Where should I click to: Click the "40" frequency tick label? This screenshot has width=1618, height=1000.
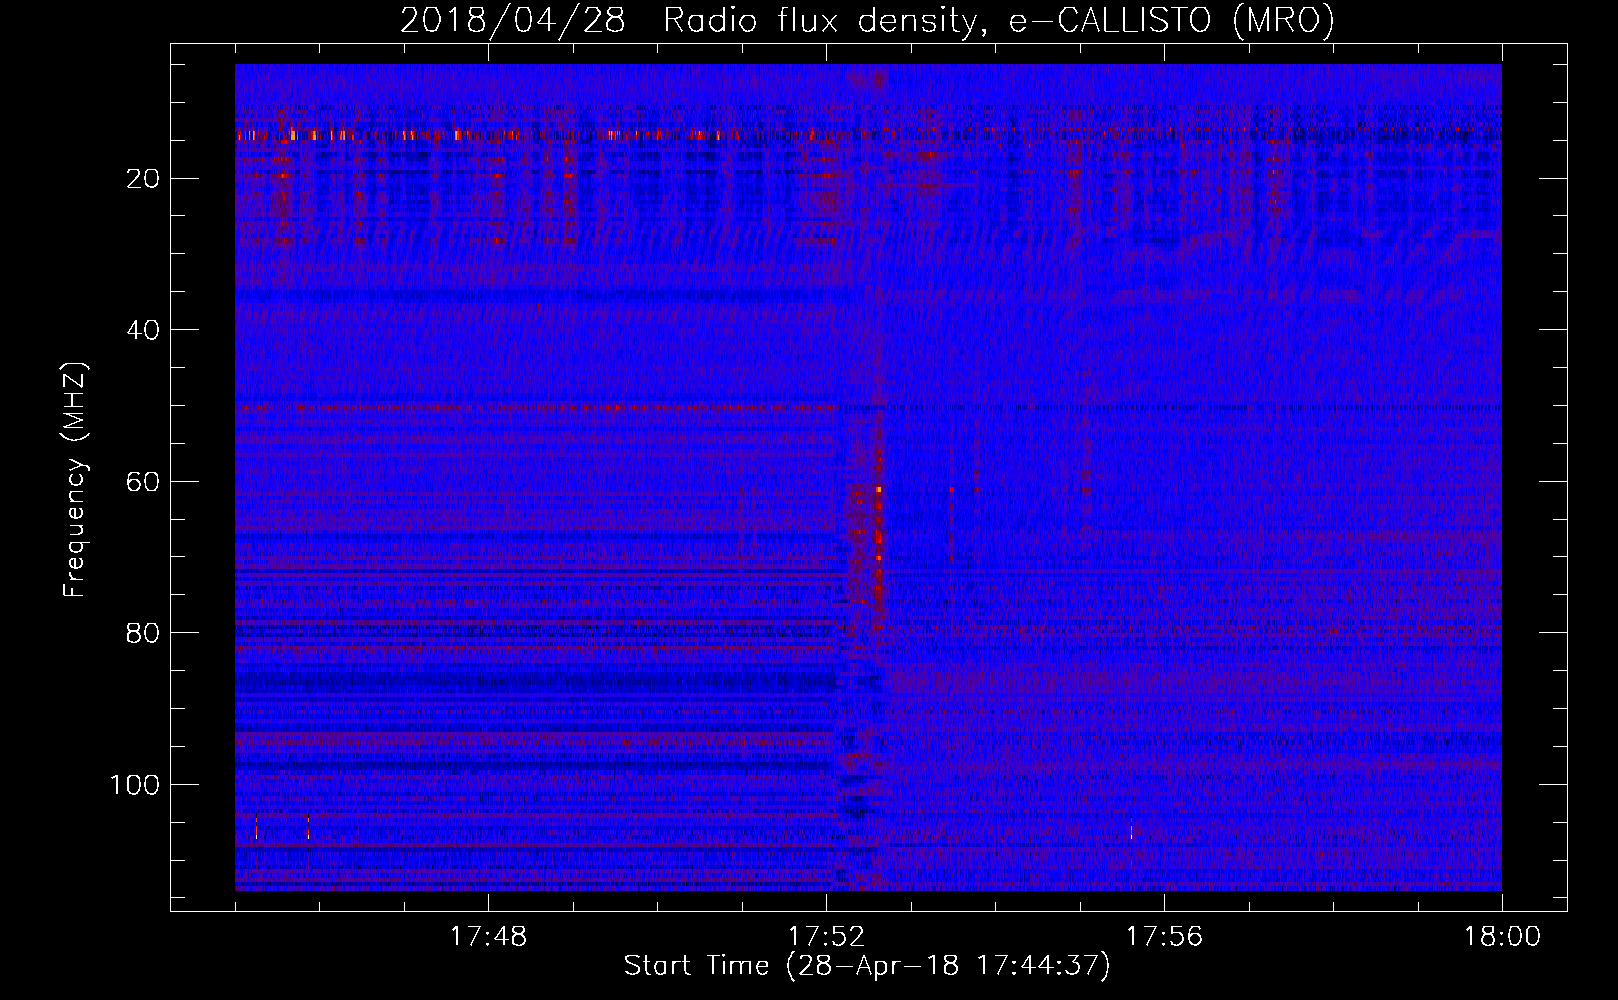click(144, 330)
